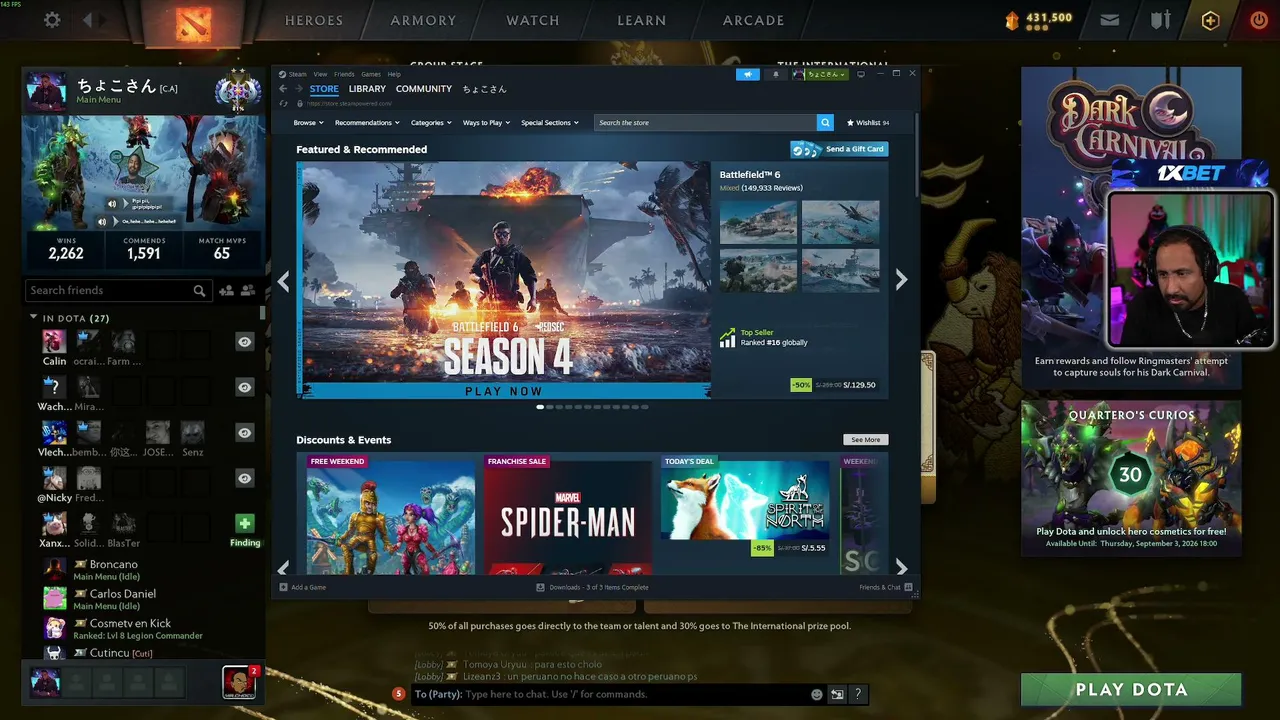Click the Steam store search field
The height and width of the screenshot is (720, 1280).
coord(705,122)
